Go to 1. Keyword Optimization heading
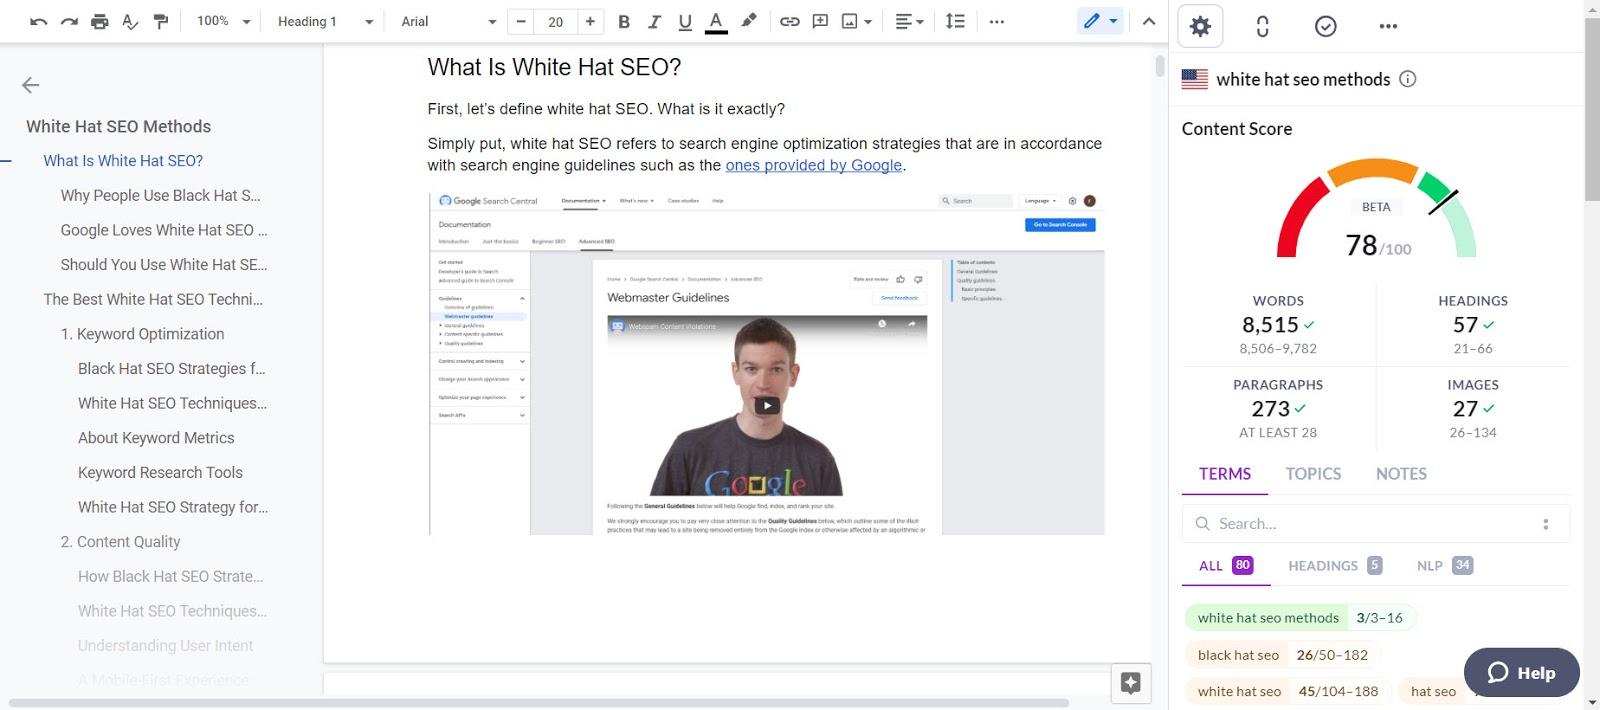Viewport: 1600px width, 710px height. tap(142, 334)
